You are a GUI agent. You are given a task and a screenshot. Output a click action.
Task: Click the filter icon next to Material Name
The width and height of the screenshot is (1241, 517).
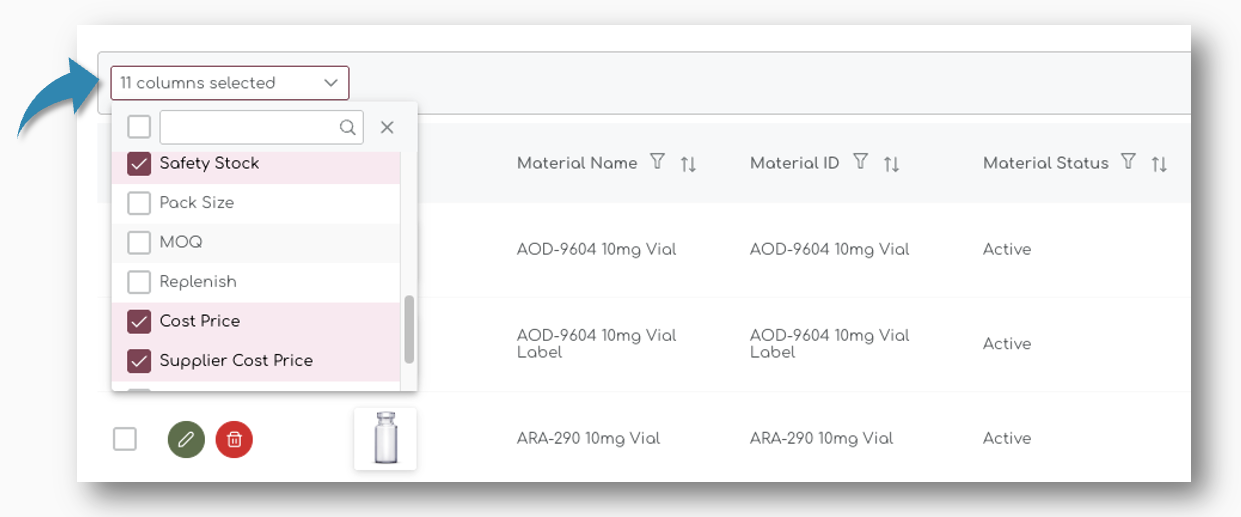(x=657, y=162)
